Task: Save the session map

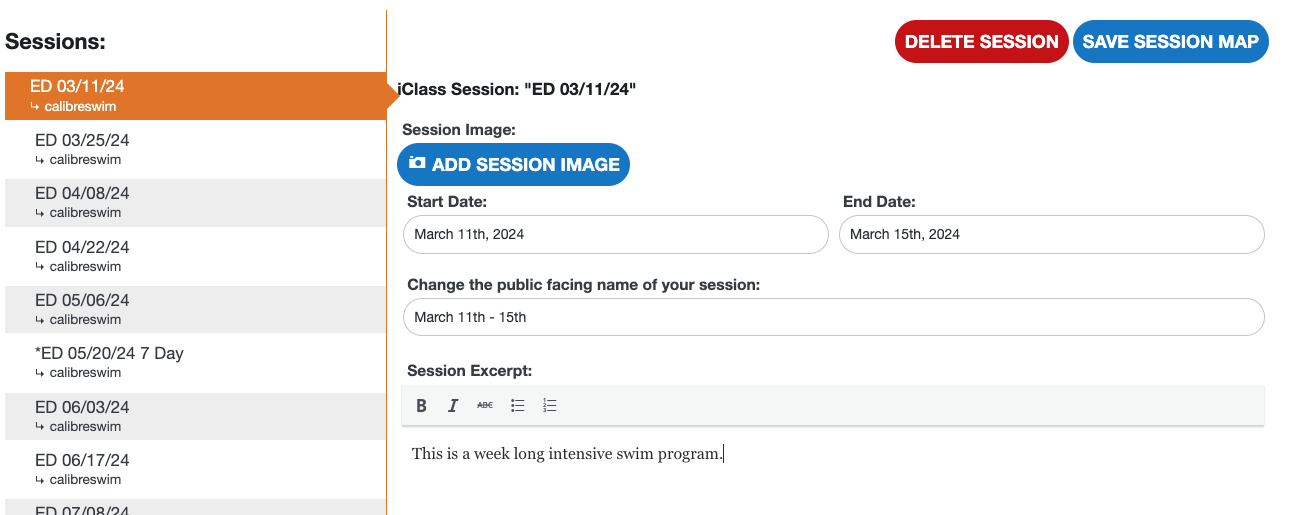Action: click(1170, 42)
